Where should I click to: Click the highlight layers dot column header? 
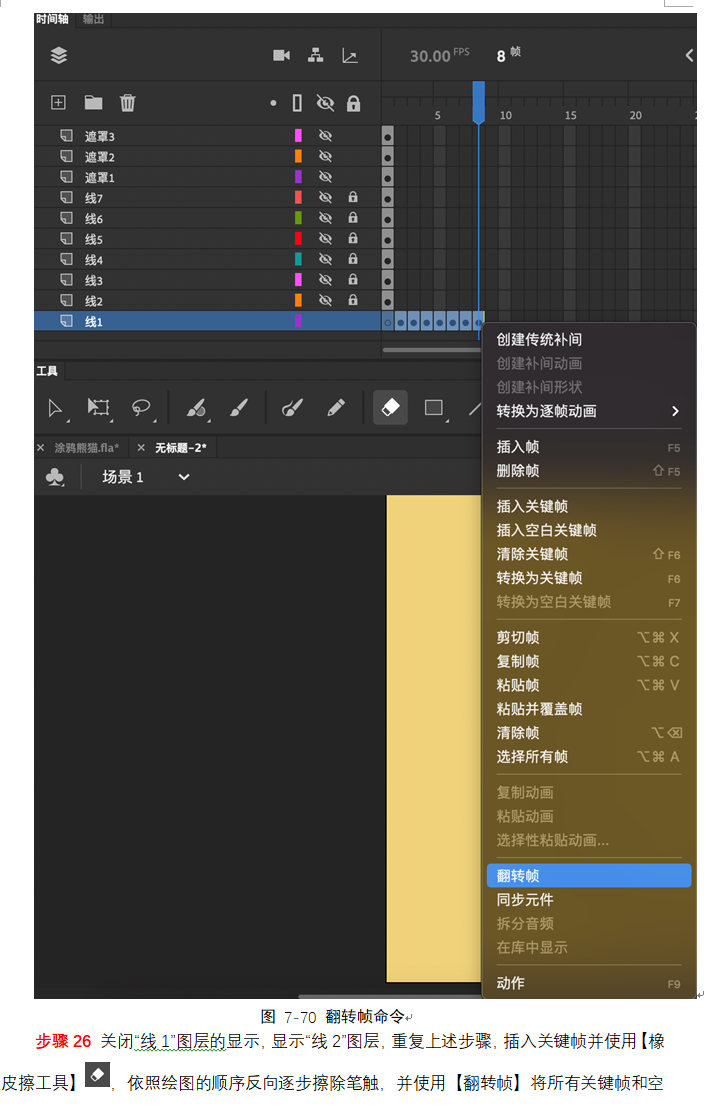point(273,103)
